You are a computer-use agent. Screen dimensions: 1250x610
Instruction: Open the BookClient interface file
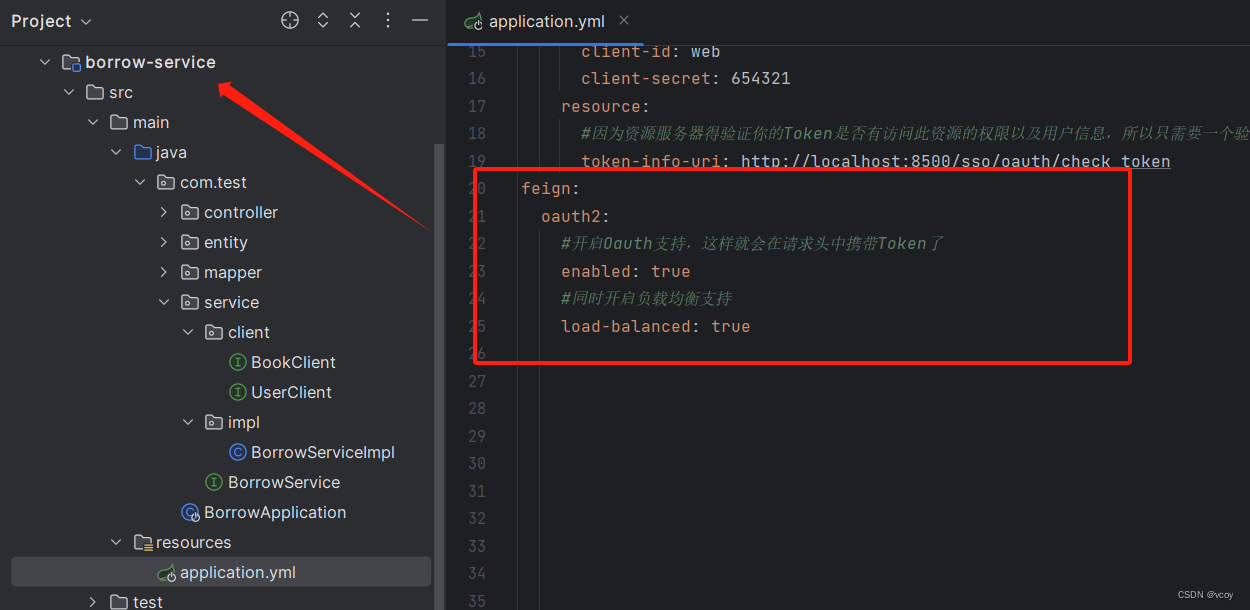[293, 362]
